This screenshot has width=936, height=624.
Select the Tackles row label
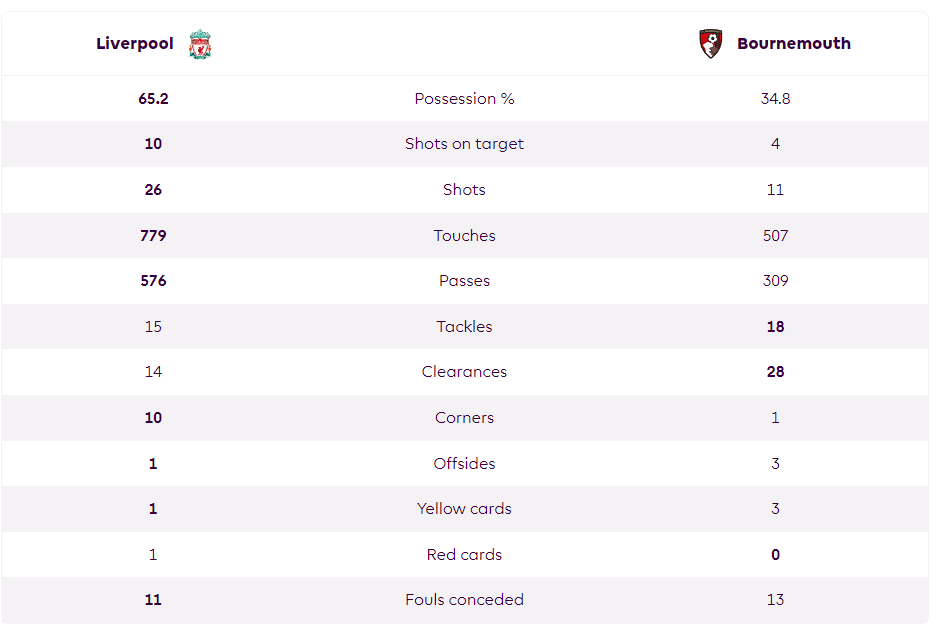464,327
